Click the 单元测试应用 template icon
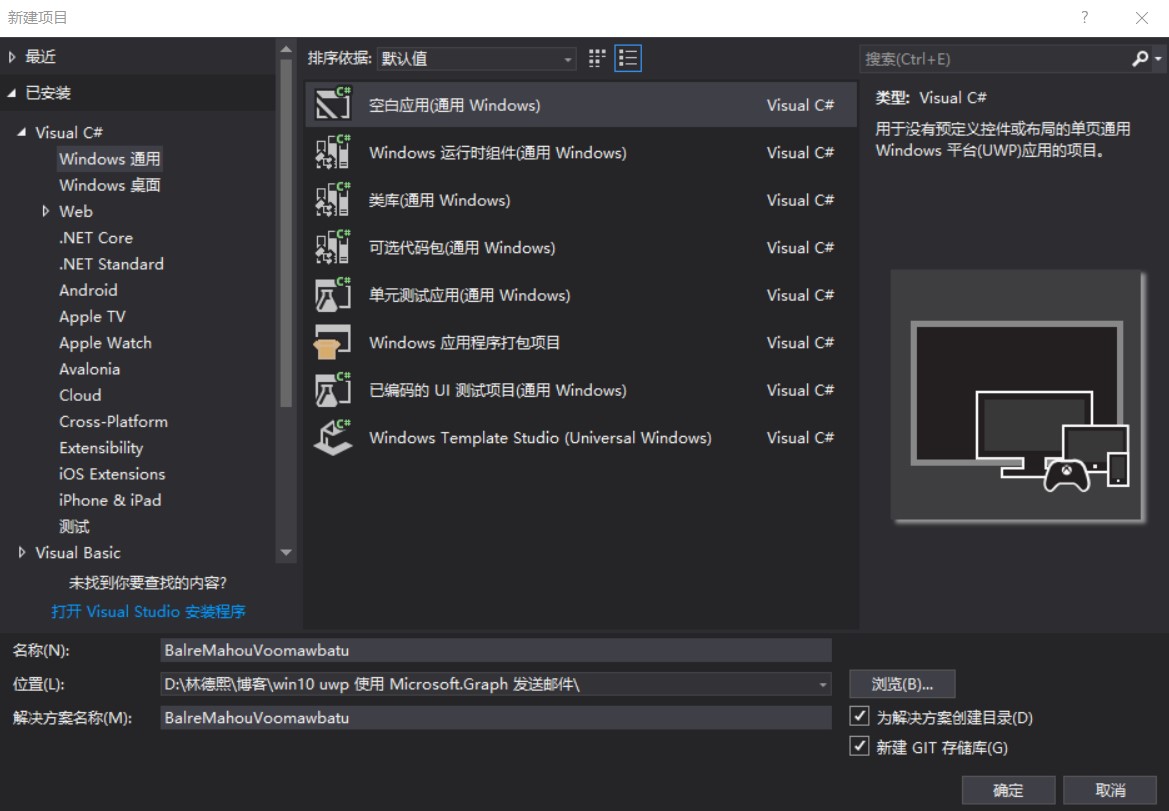The height and width of the screenshot is (811, 1169). pos(333,295)
